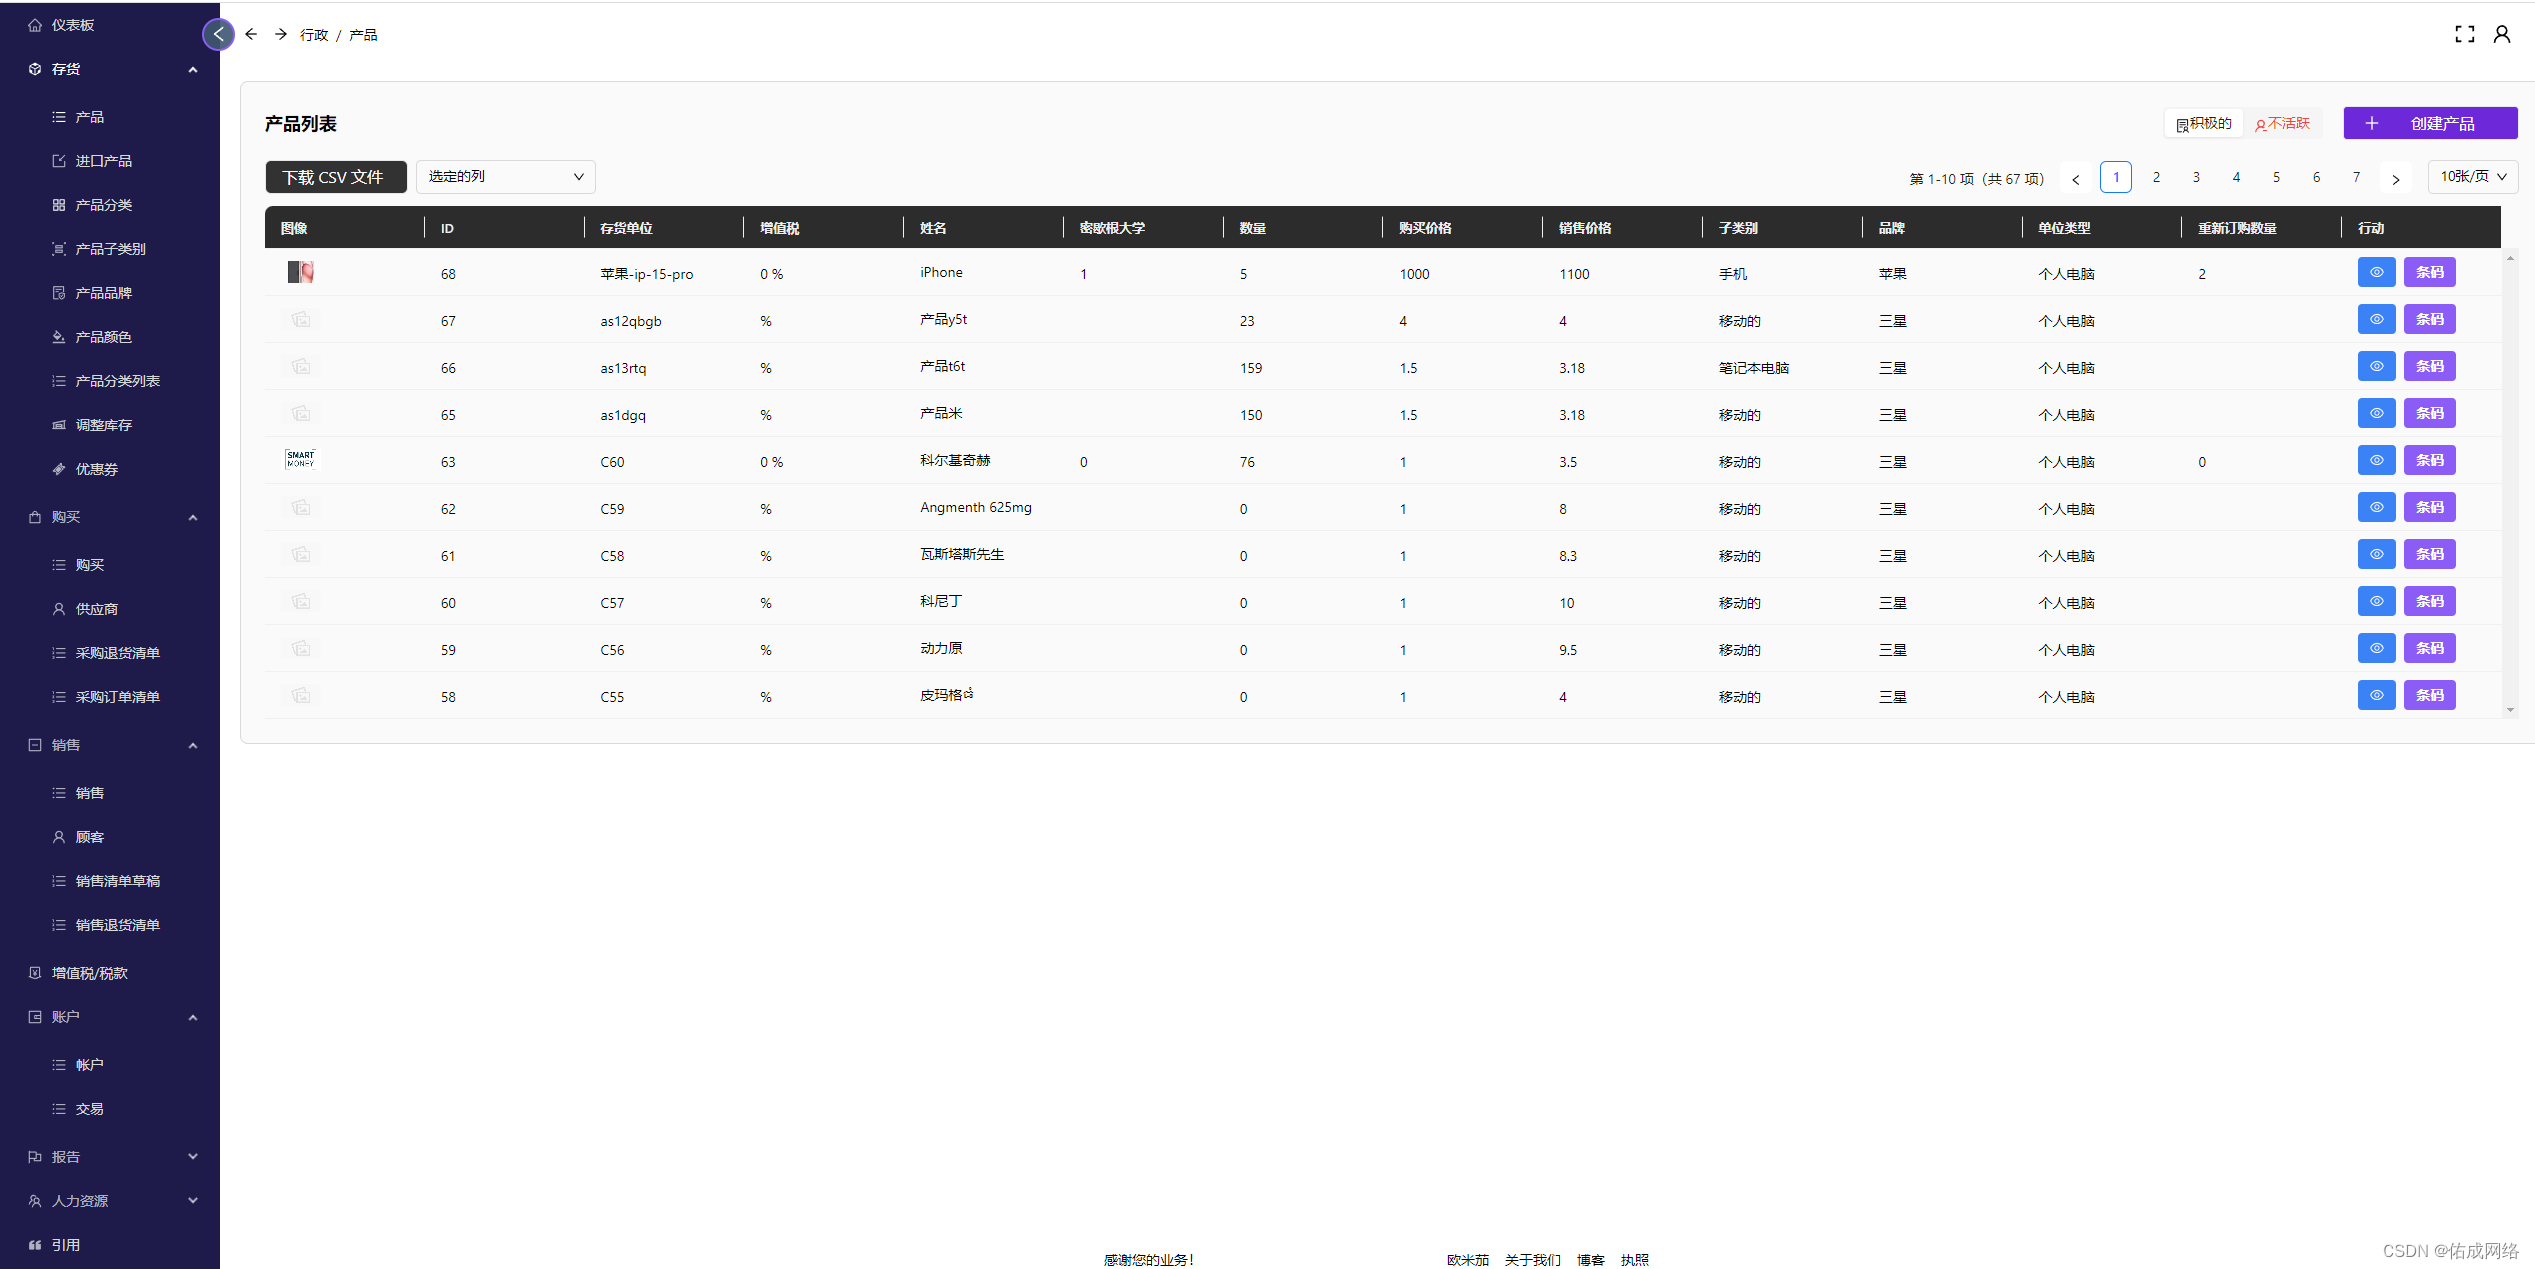This screenshot has height=1269, width=2535.
Task: Click the eye view icon for iPhone row
Action: pyautogui.click(x=2376, y=273)
